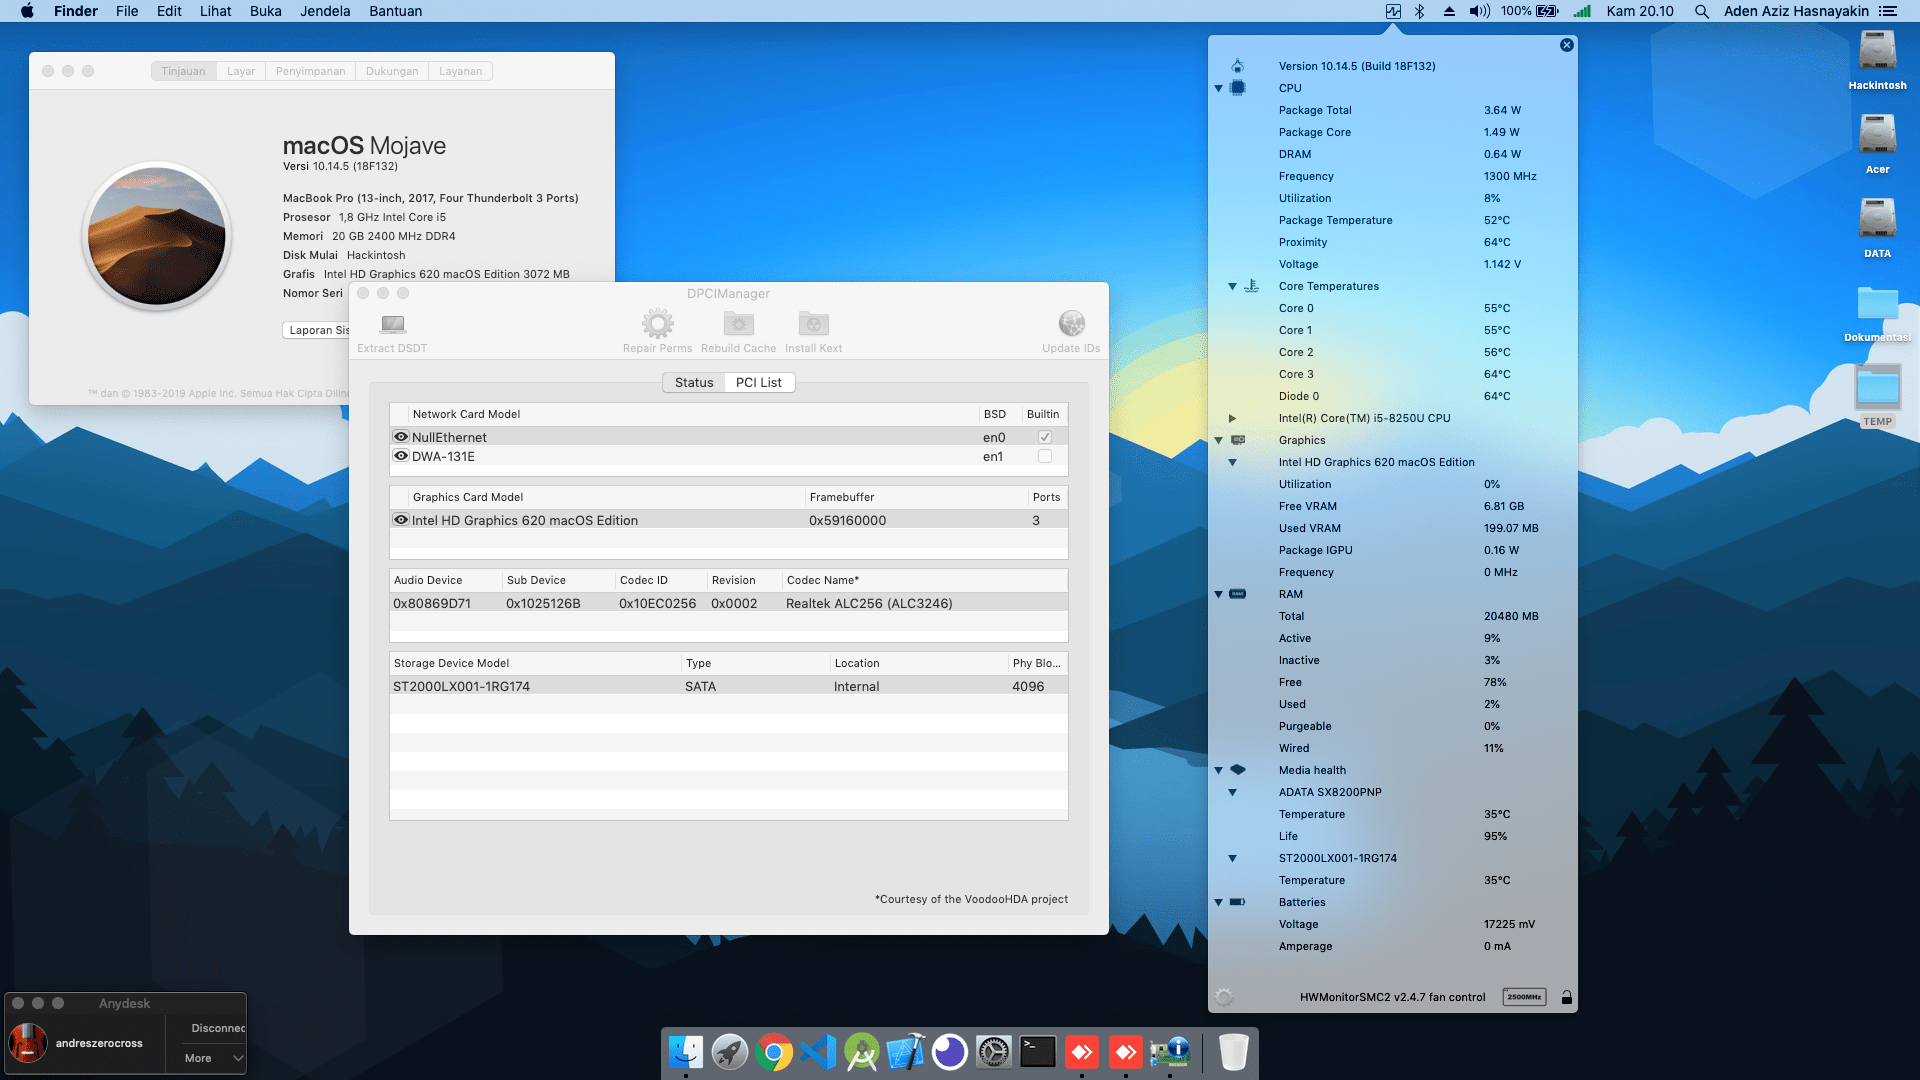Screen dimensions: 1920x1080
Task: Click the 2500MHz frequency icon in HWMonitor
Action: 1524,997
